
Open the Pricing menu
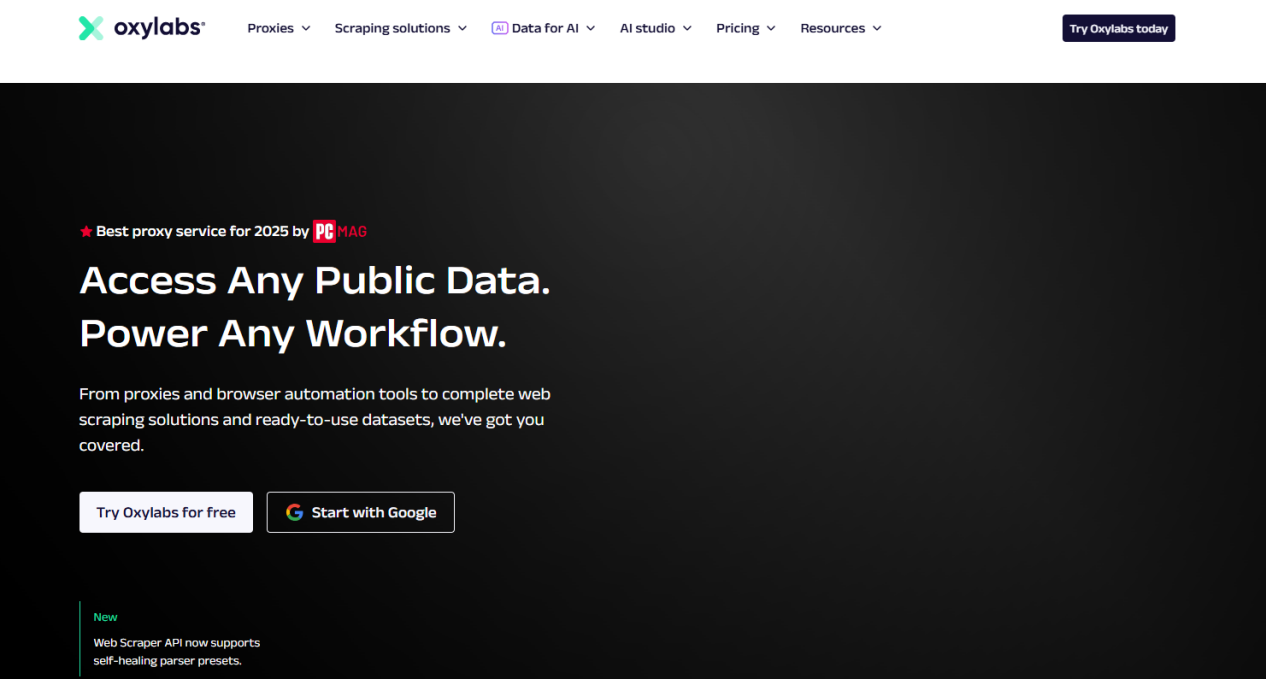tap(746, 28)
